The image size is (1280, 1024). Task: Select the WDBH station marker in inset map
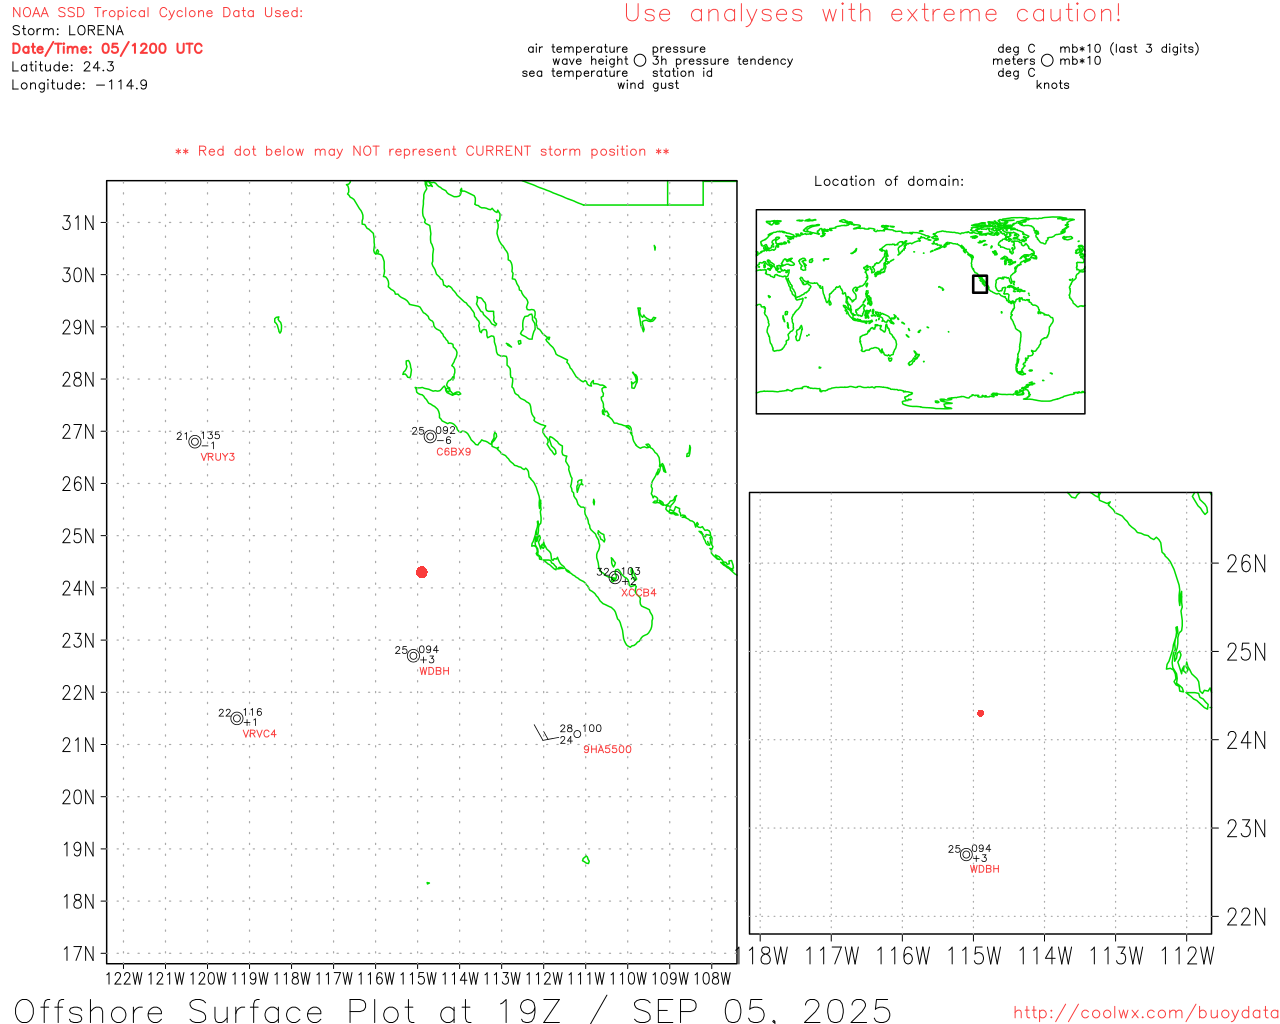tap(966, 854)
